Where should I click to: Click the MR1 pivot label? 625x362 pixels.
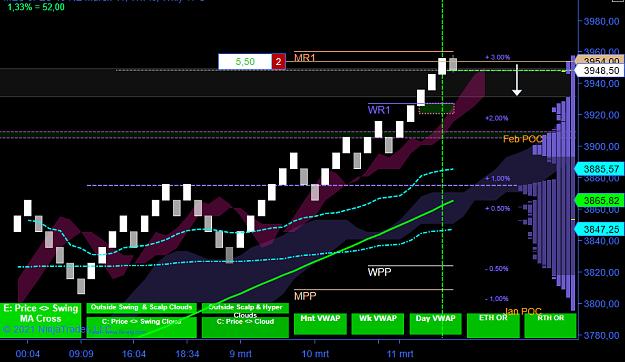pos(305,58)
